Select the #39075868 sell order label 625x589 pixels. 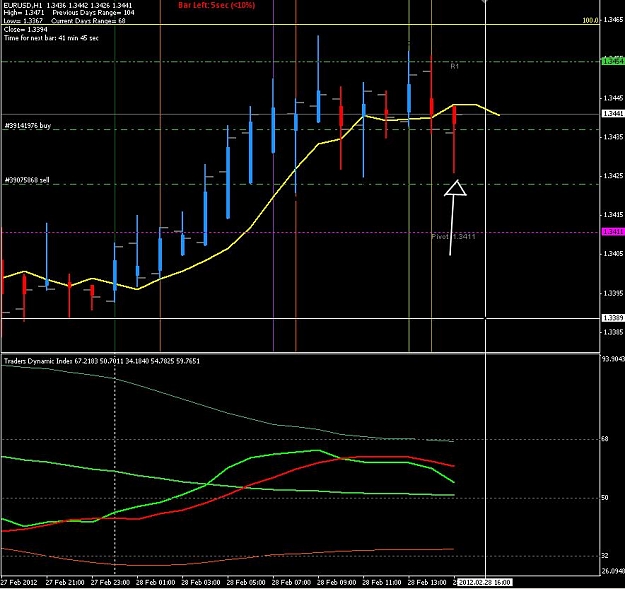click(x=27, y=180)
